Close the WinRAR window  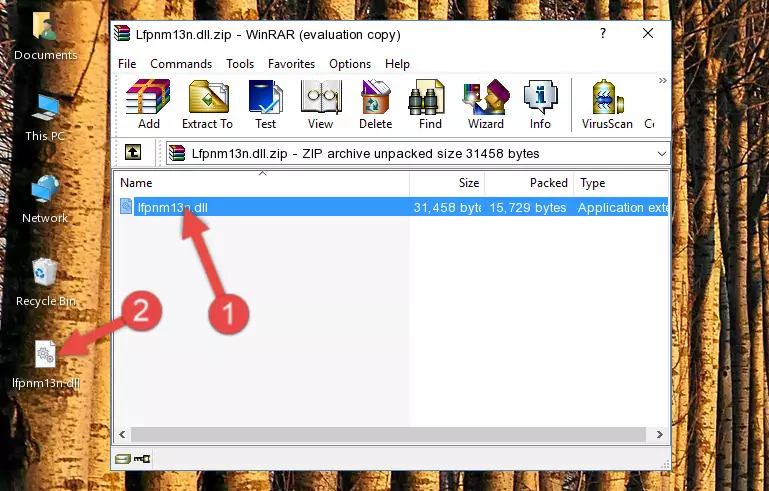[648, 33]
